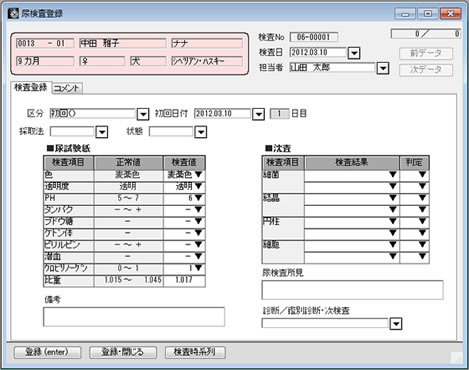Click the 登録・閉じる button
Viewport: 469px width, 370px height.
coord(123,352)
